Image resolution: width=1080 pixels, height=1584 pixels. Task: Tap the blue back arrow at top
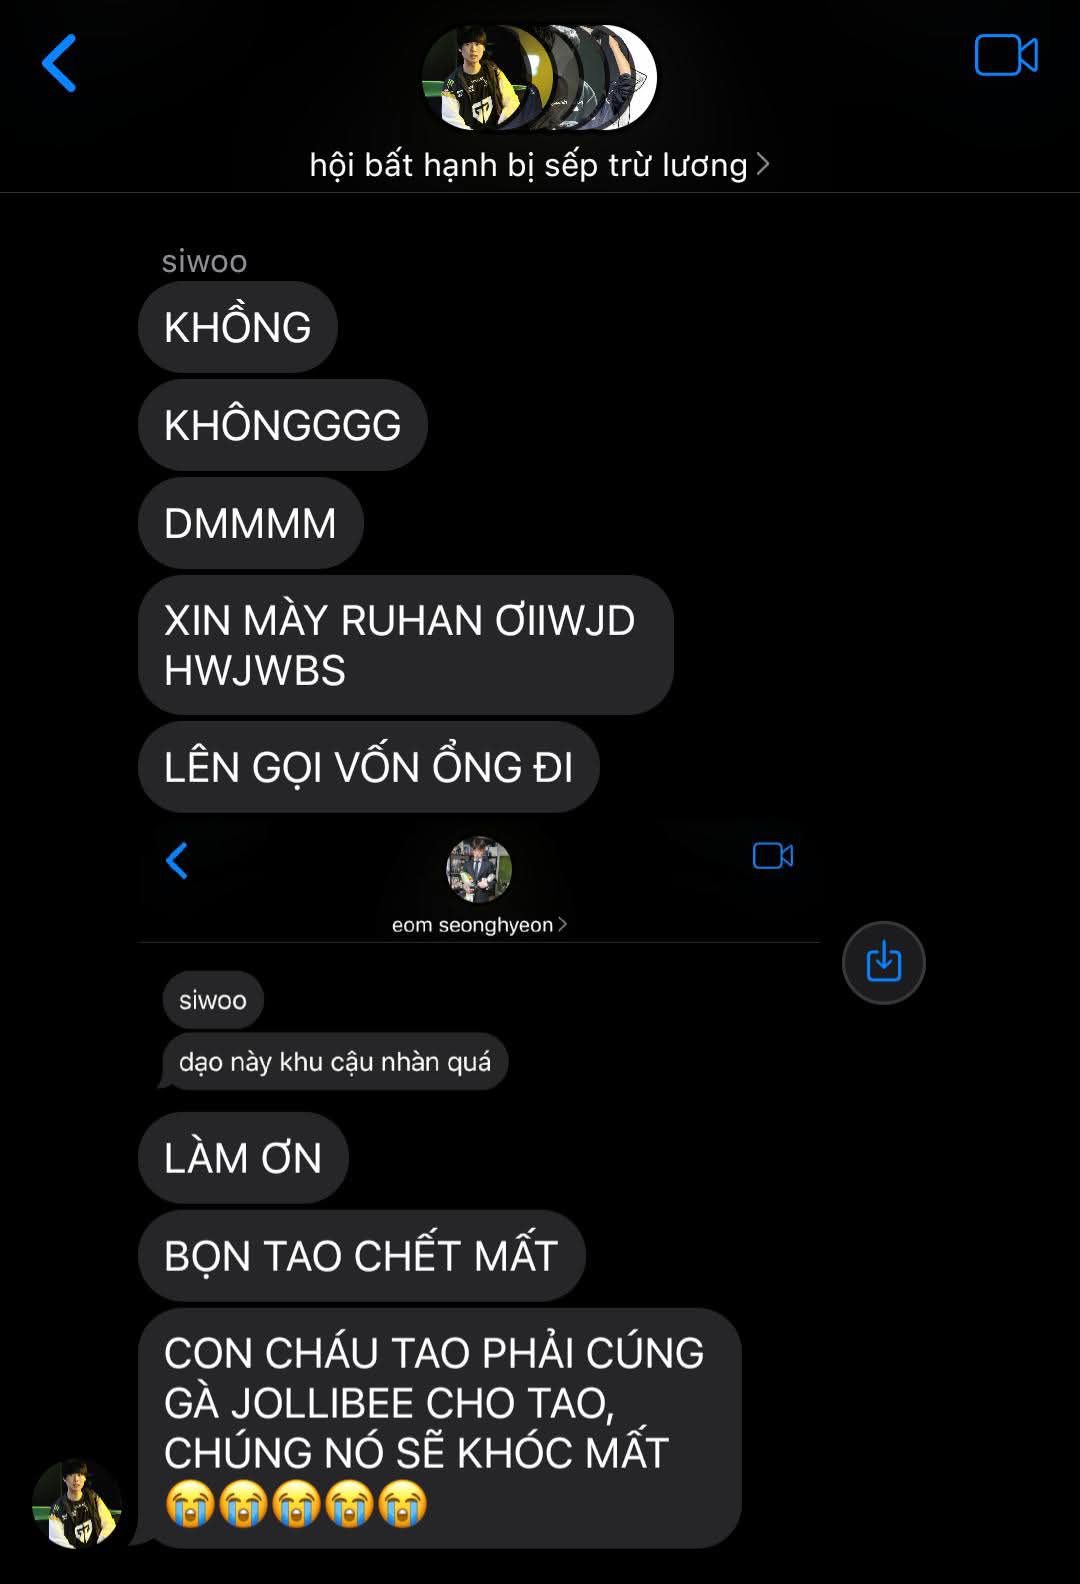coord(59,63)
